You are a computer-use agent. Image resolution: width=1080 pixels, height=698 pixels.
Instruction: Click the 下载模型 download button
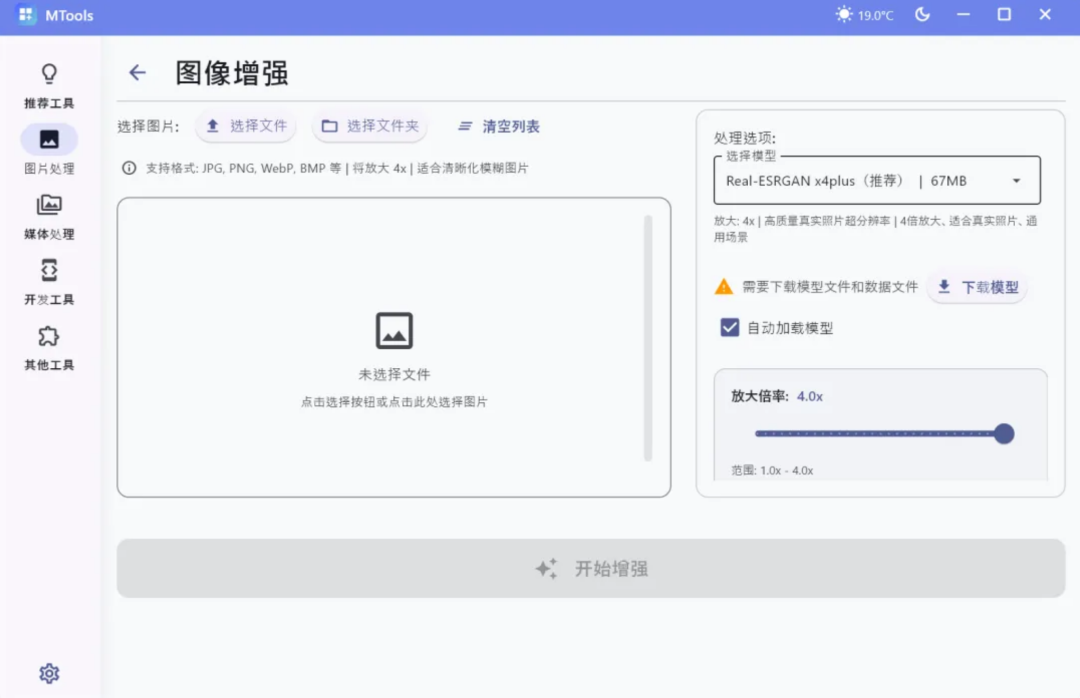coord(978,287)
